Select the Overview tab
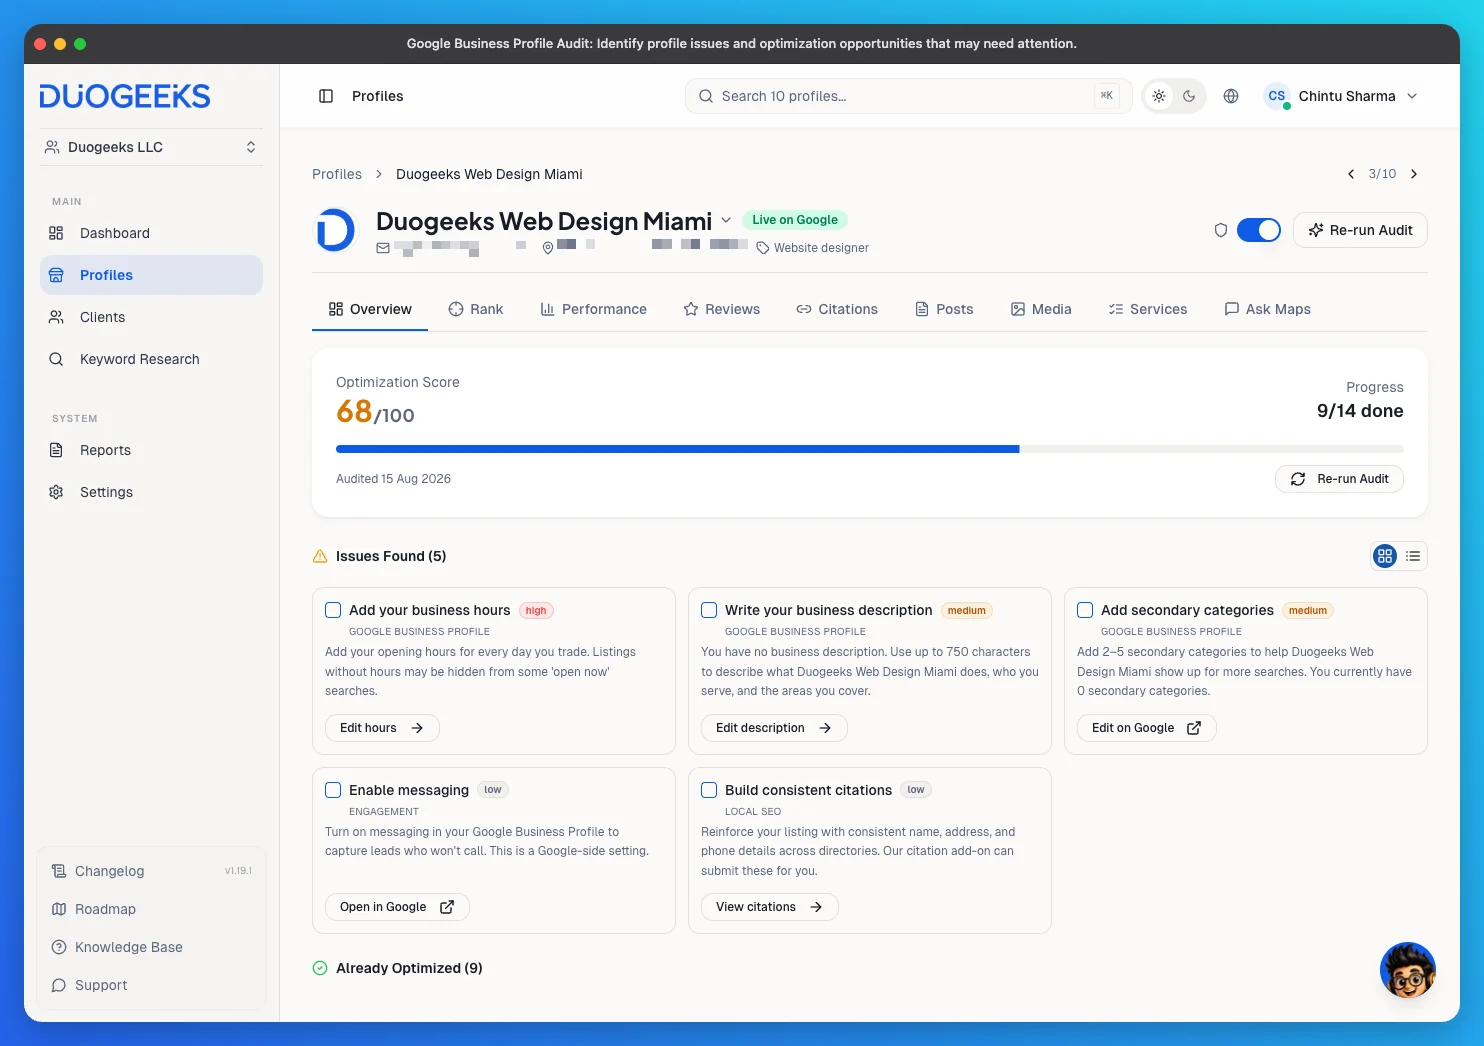 370,309
